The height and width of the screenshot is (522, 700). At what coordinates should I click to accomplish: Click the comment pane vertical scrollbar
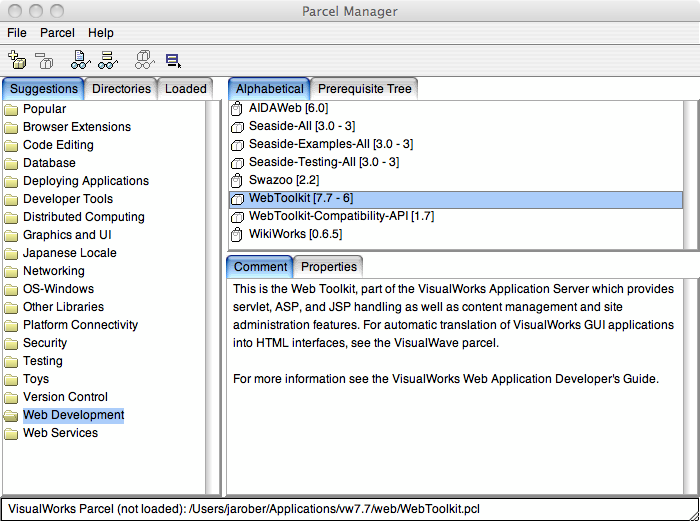691,387
